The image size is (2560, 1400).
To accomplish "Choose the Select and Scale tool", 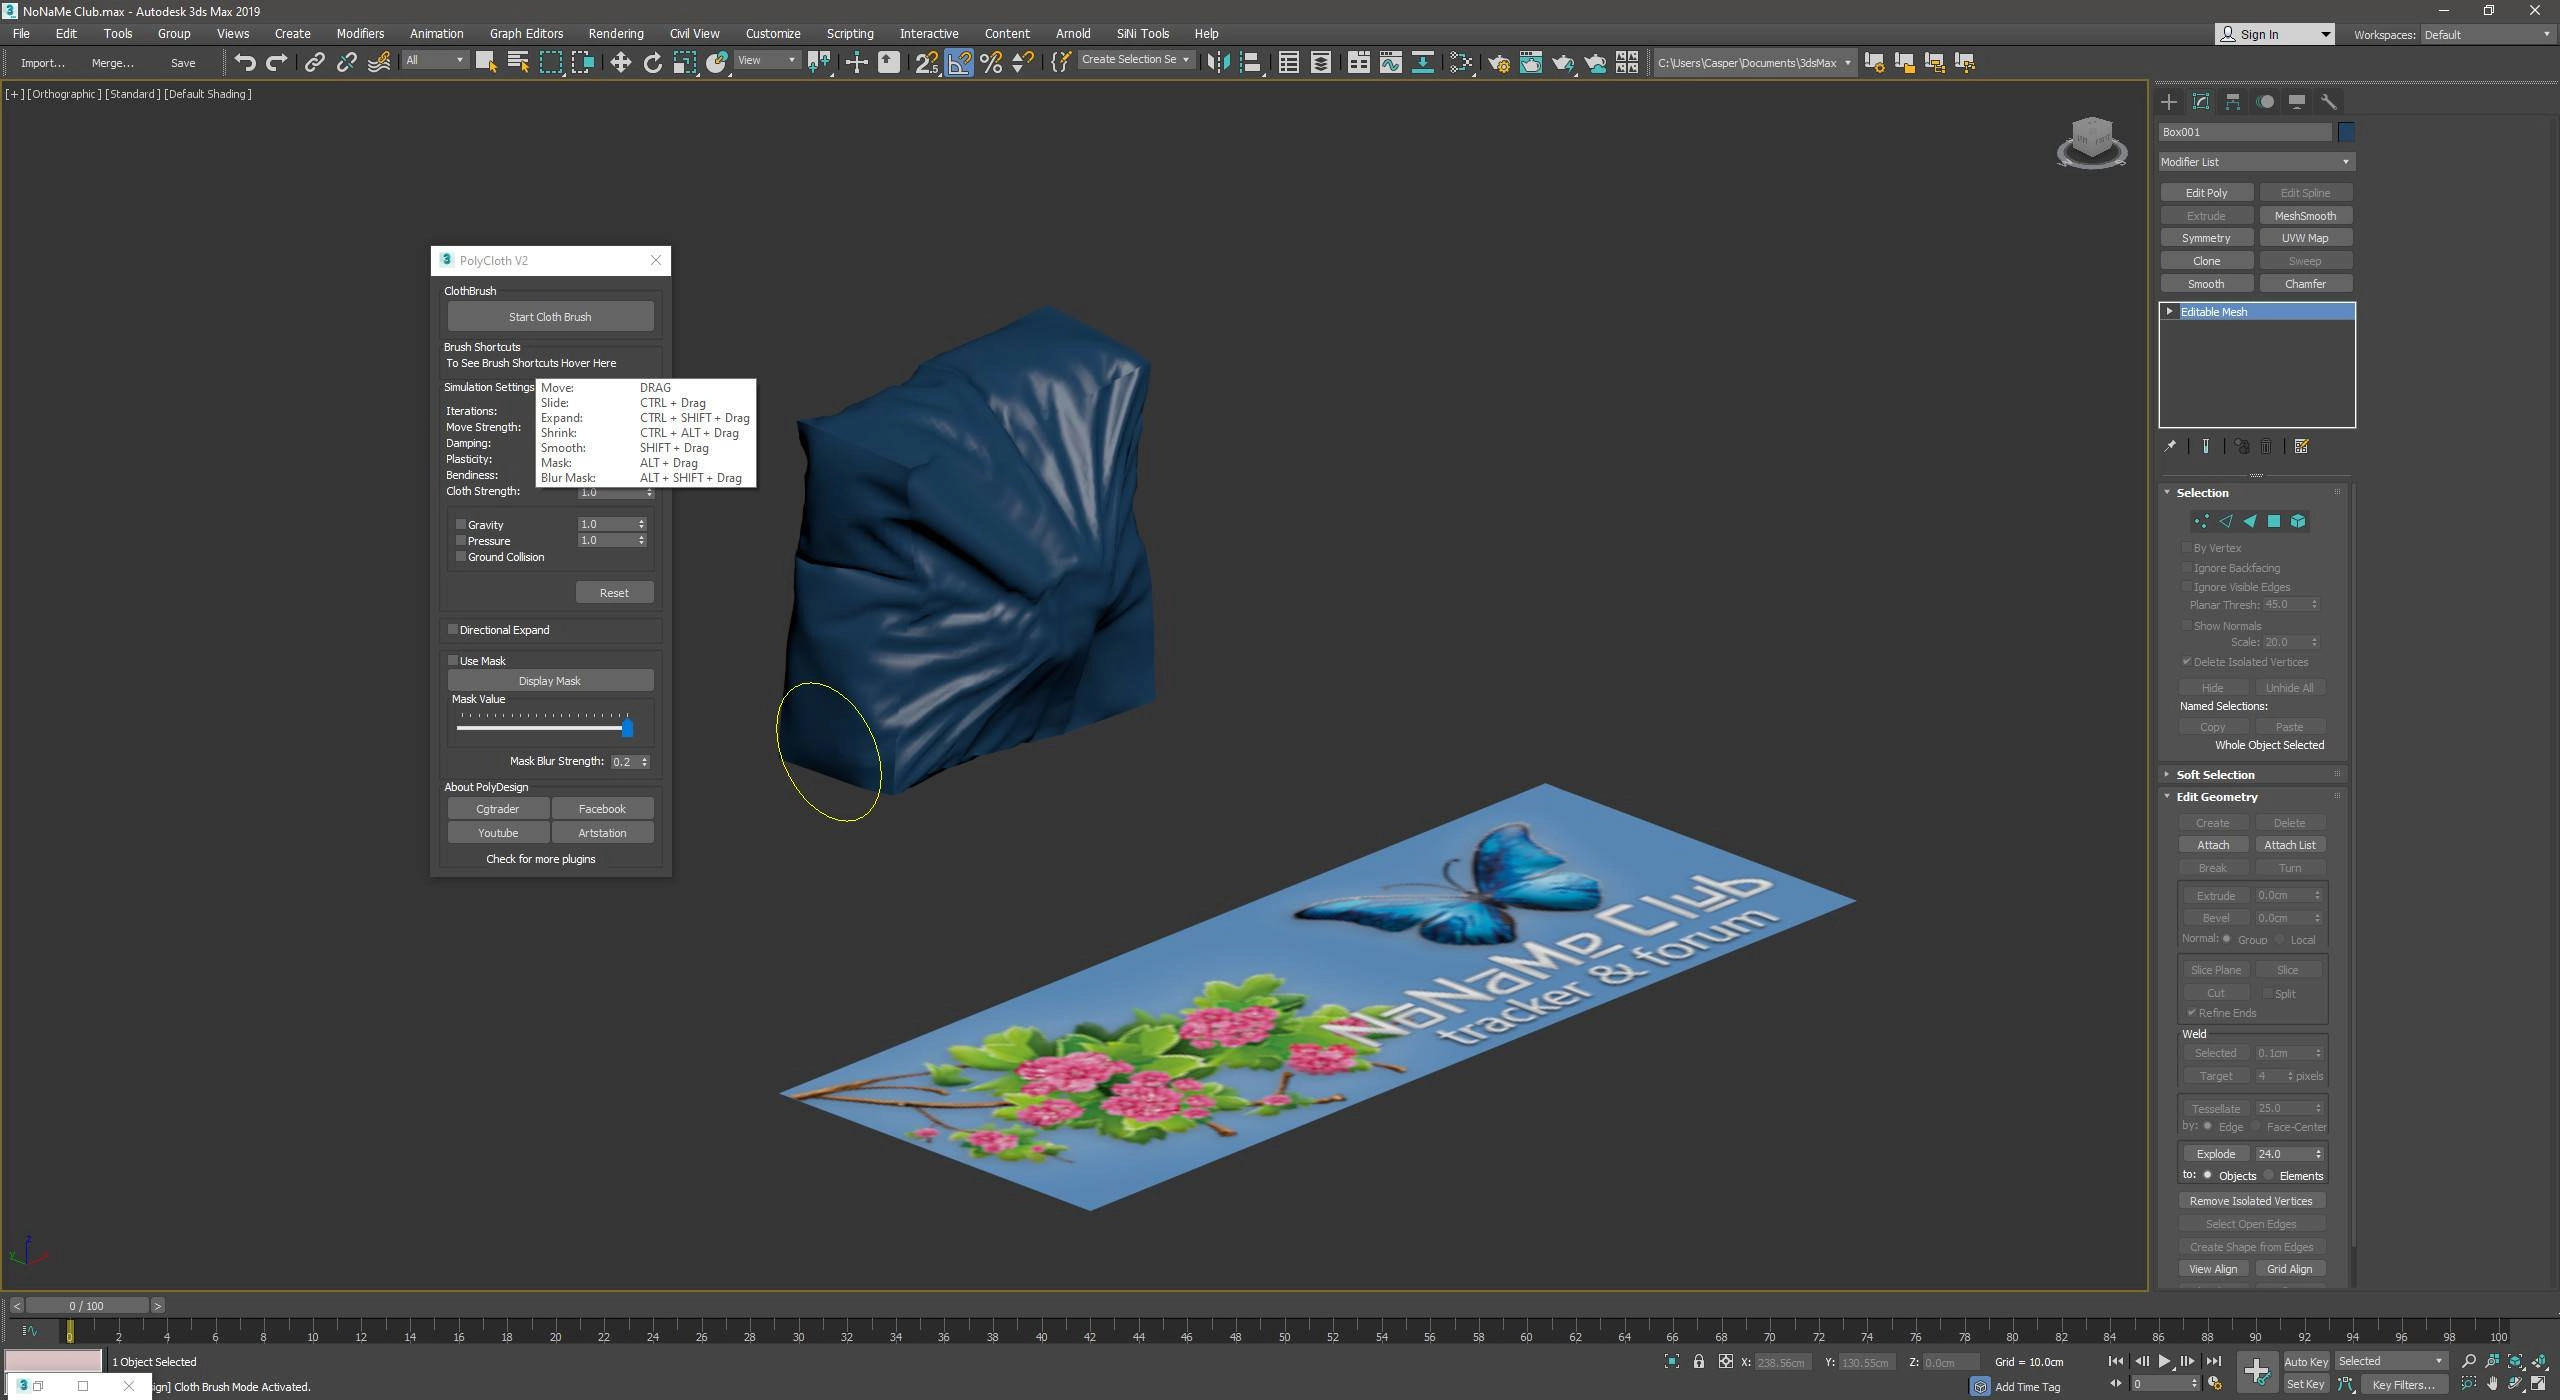I will tap(685, 62).
